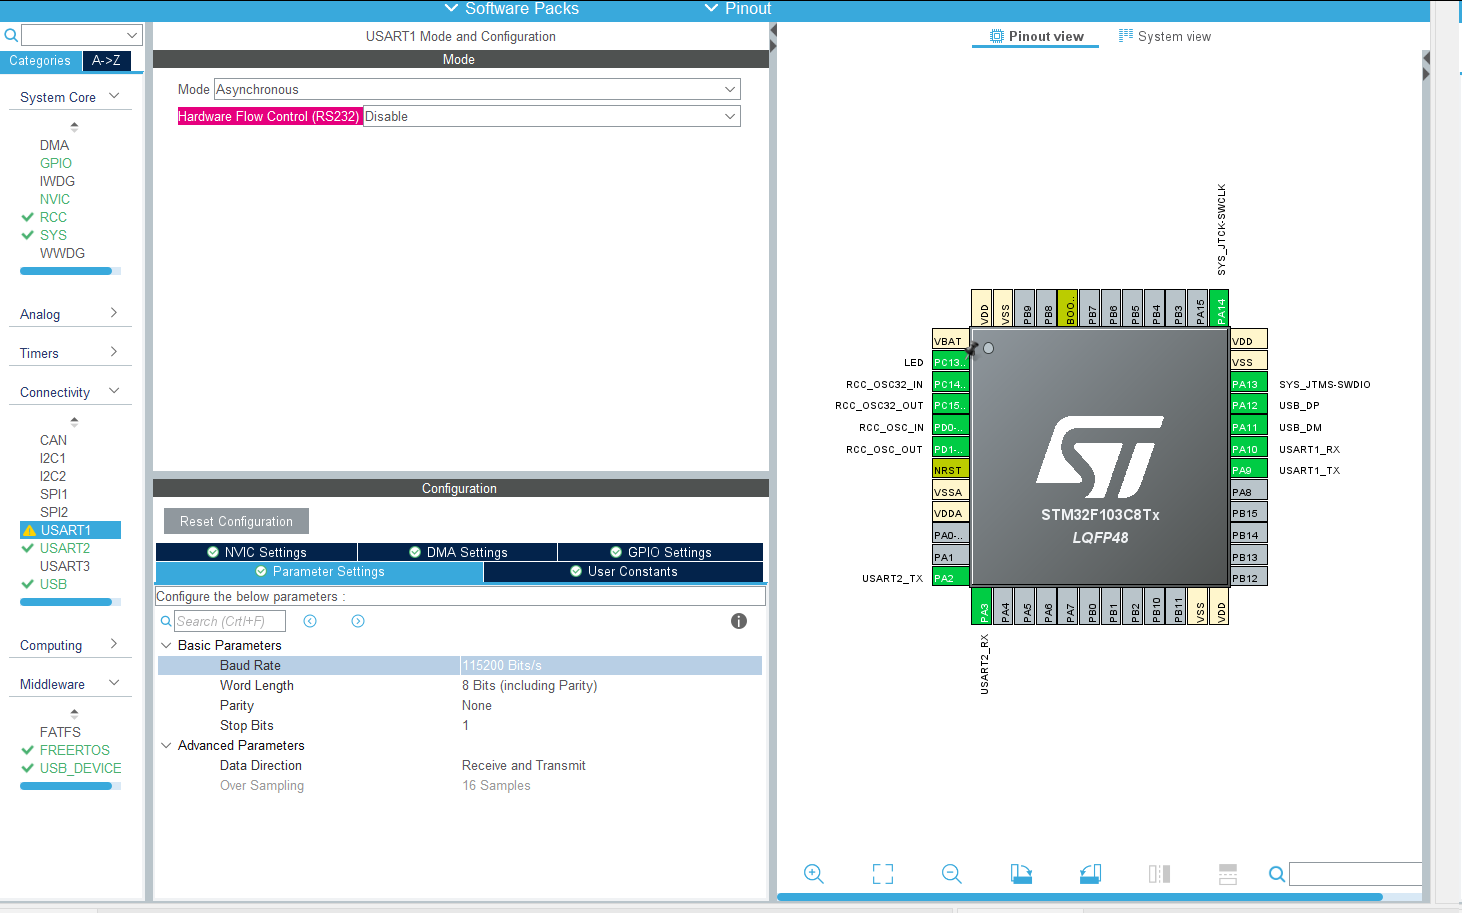Screen dimensions: 1462x913
Task: Click the PC13 LED pin
Action: pos(950,362)
